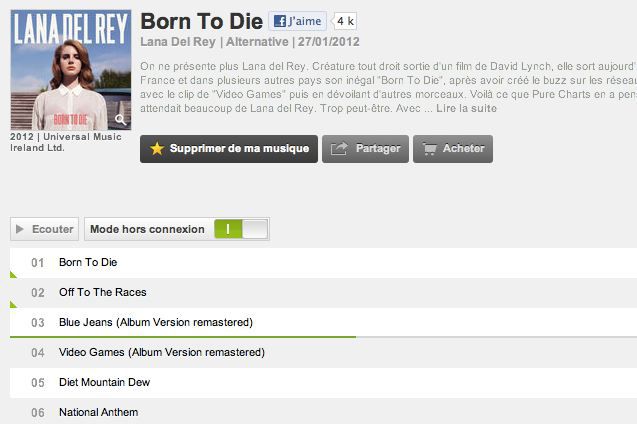Click the share arrow icon

339,149
